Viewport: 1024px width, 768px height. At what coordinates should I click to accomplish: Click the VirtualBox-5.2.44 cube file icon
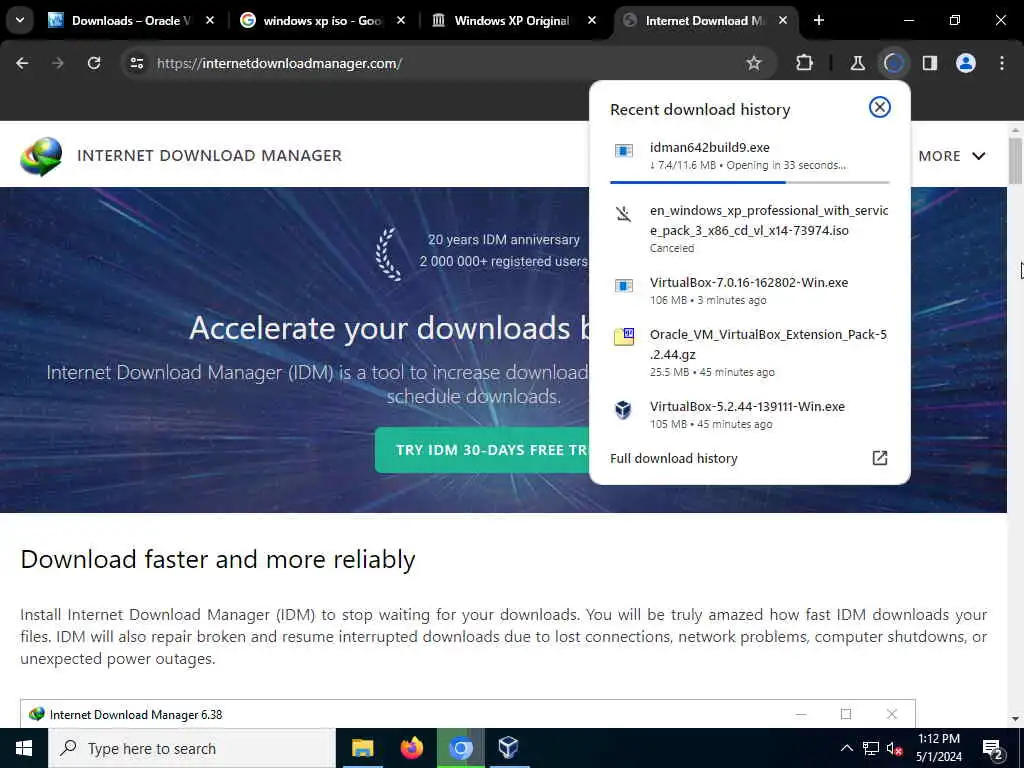624,410
